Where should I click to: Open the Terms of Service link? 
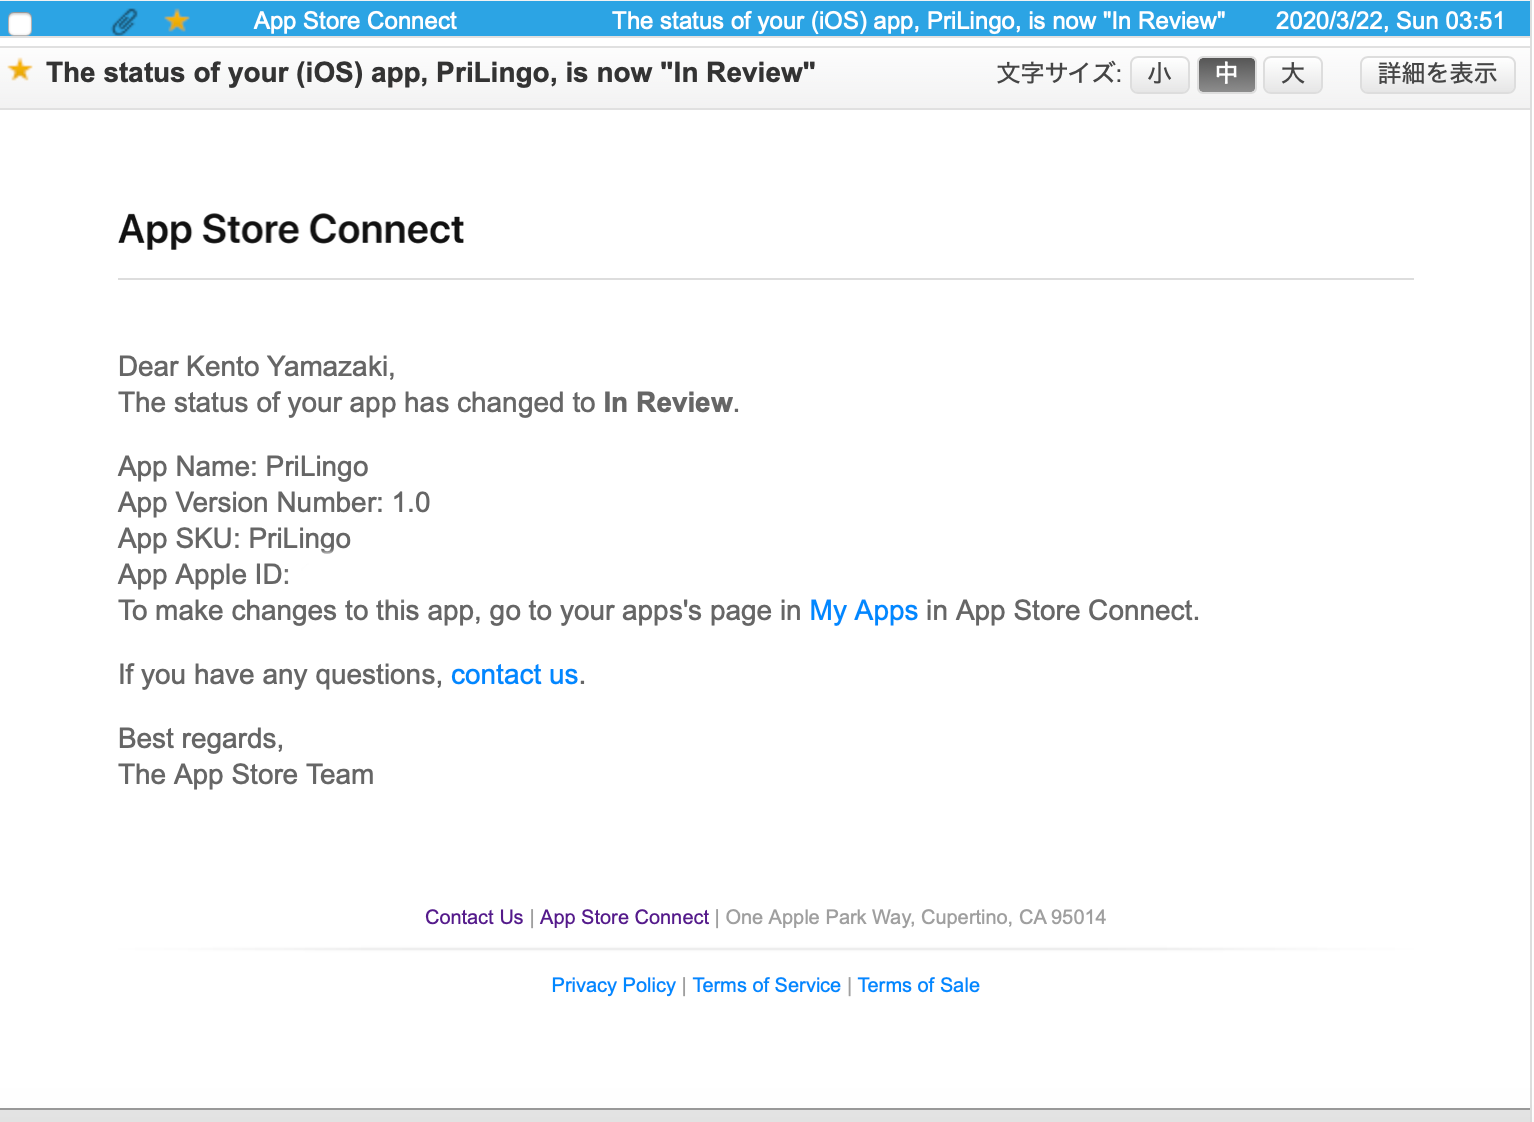click(767, 985)
